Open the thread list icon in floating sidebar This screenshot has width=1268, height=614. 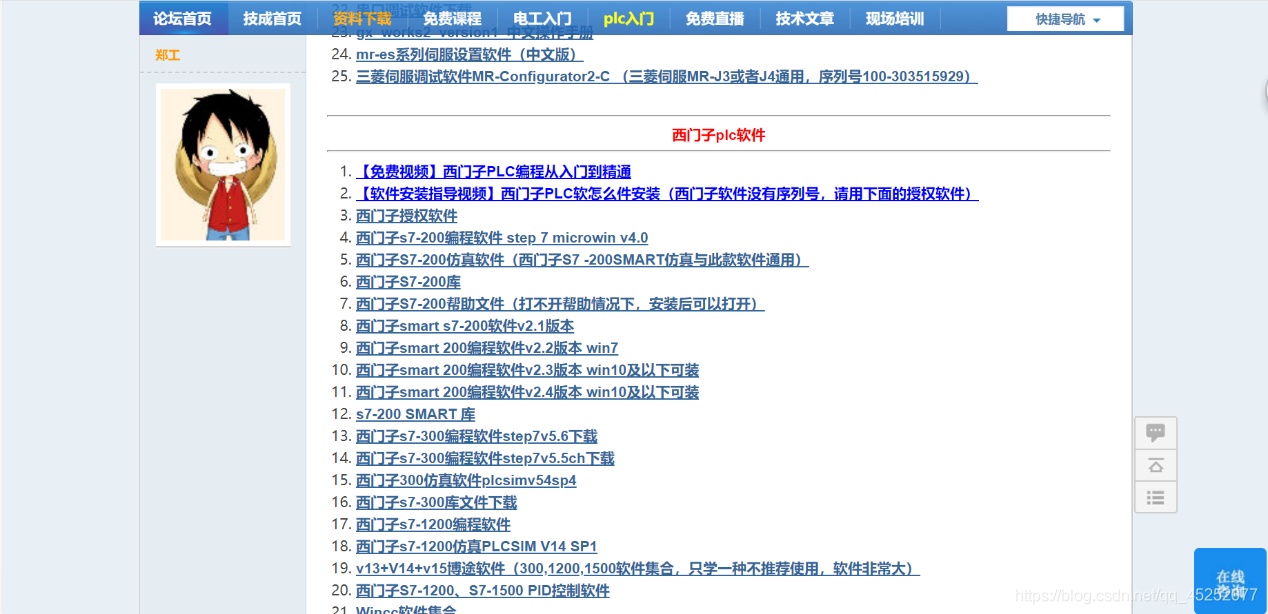point(1155,497)
